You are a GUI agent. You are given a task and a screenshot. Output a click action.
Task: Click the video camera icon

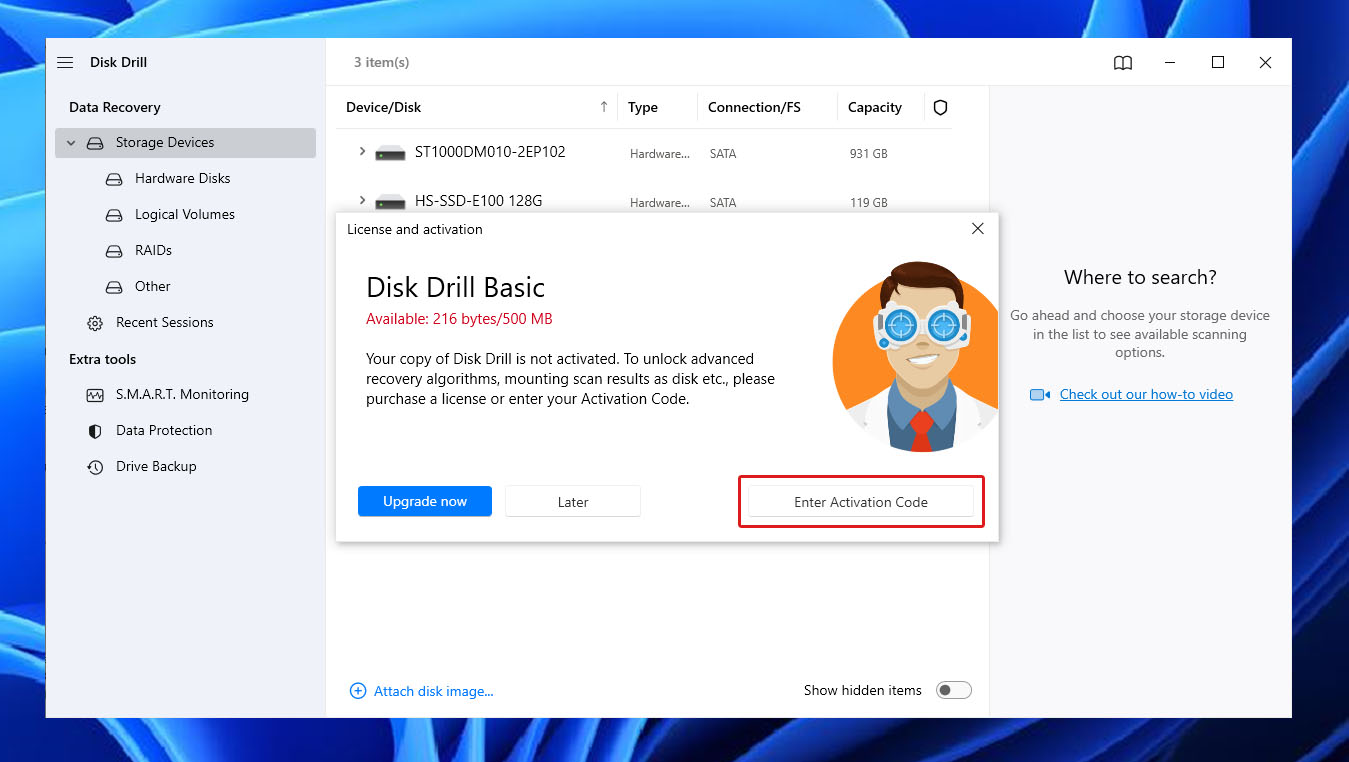click(1040, 395)
